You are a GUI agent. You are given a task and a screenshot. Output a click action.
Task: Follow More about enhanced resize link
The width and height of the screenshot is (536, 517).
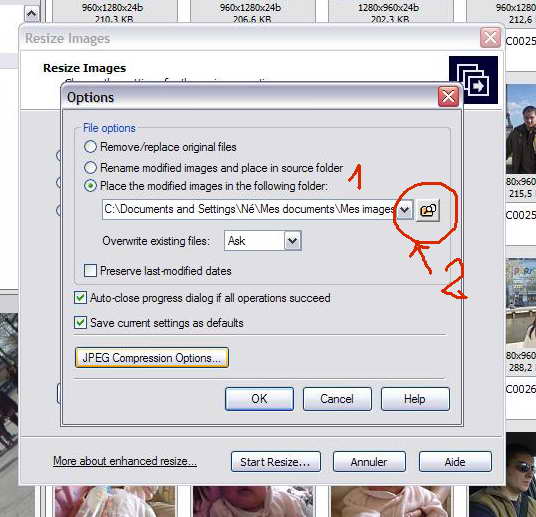point(125,461)
